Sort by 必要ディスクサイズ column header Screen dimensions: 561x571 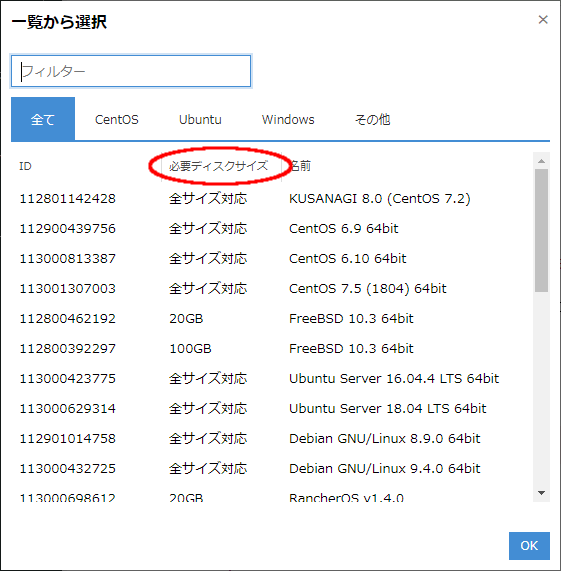pos(218,166)
